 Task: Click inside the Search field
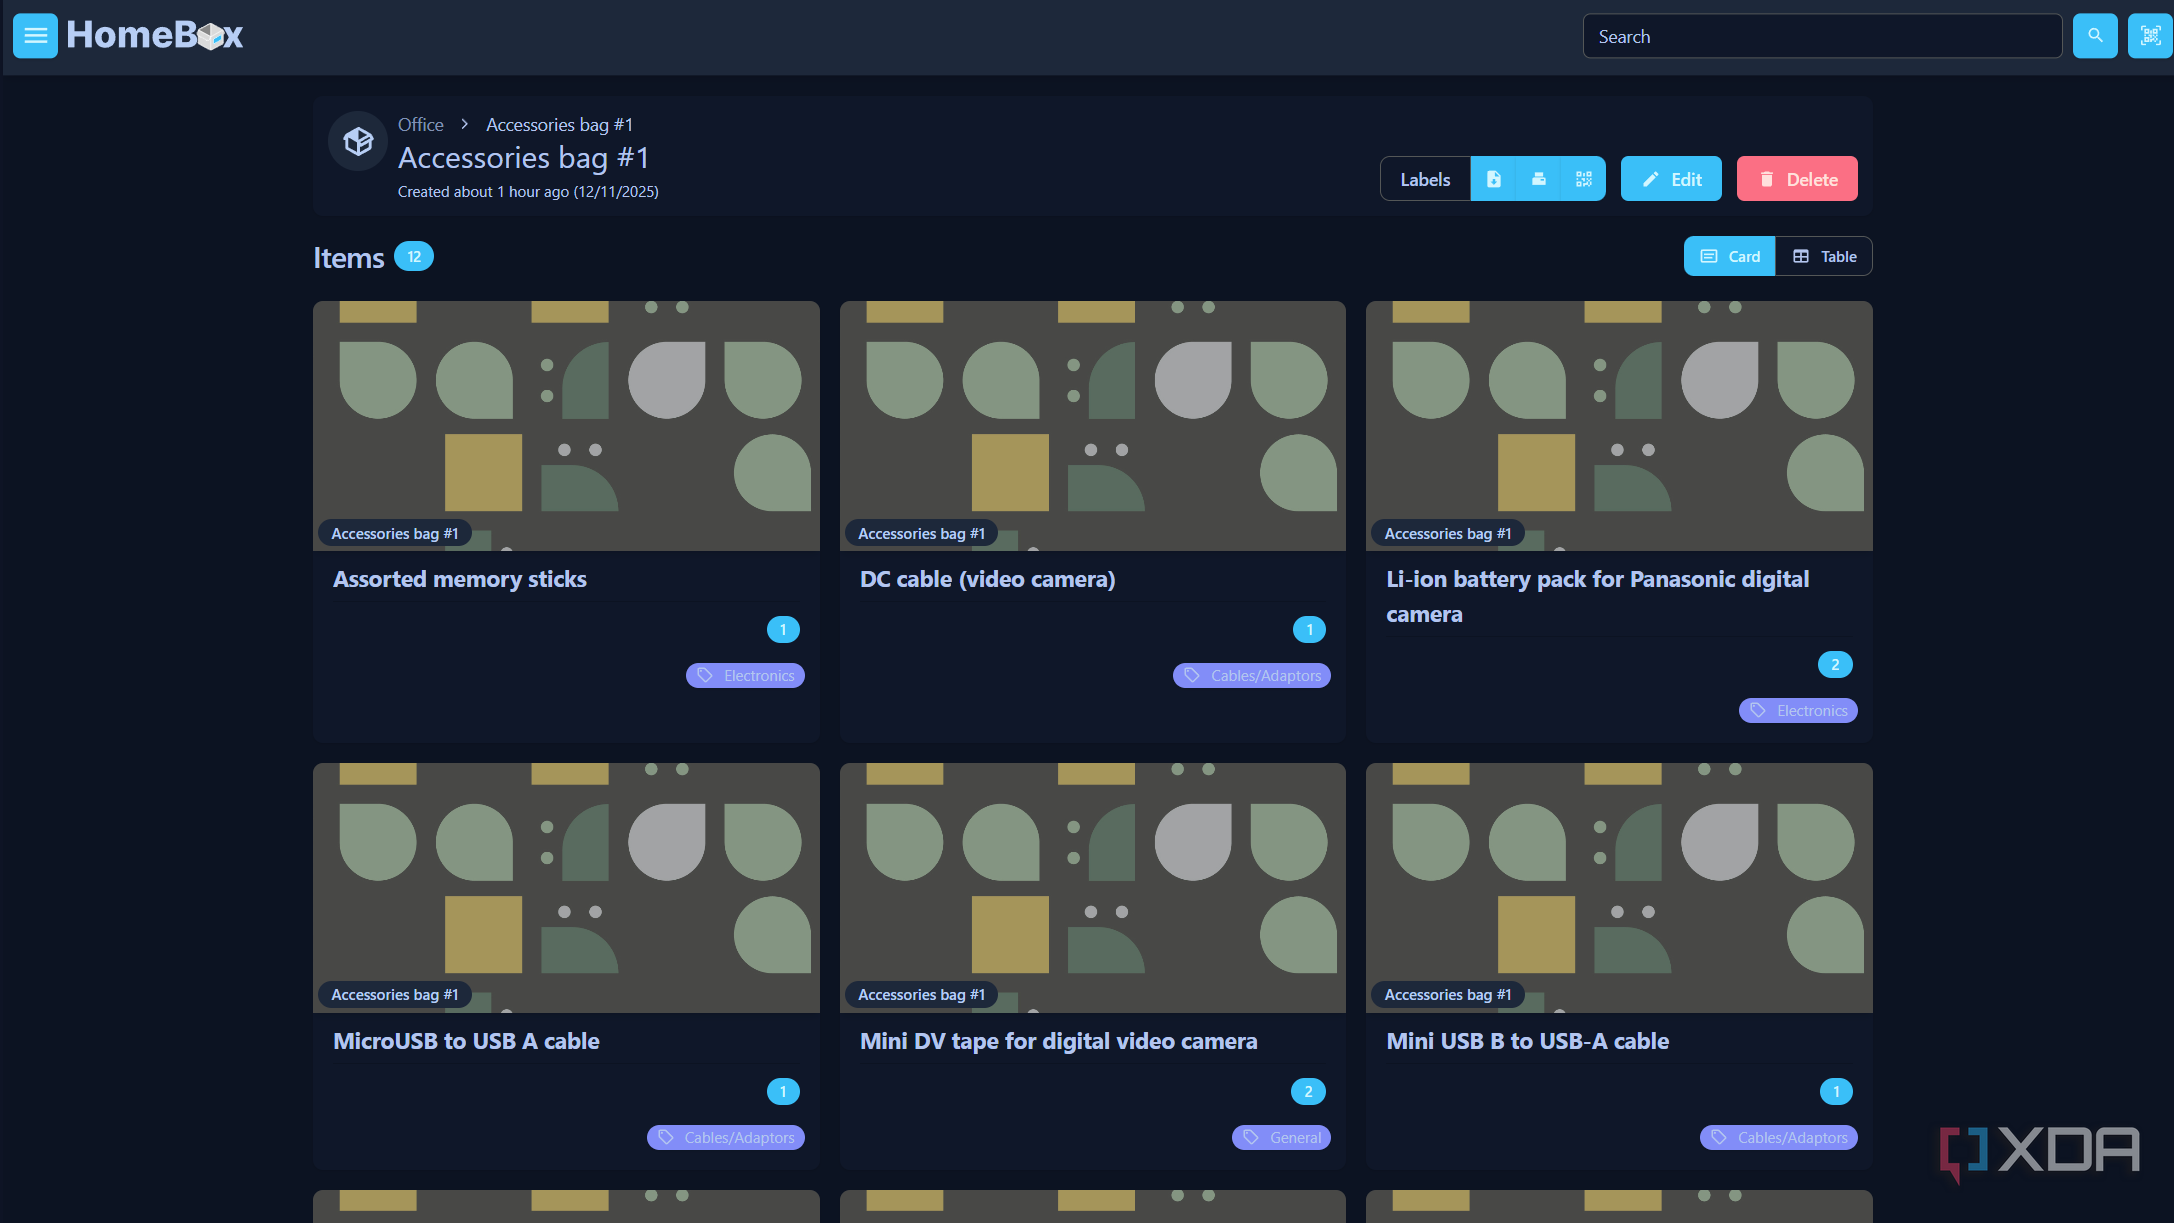point(1822,36)
